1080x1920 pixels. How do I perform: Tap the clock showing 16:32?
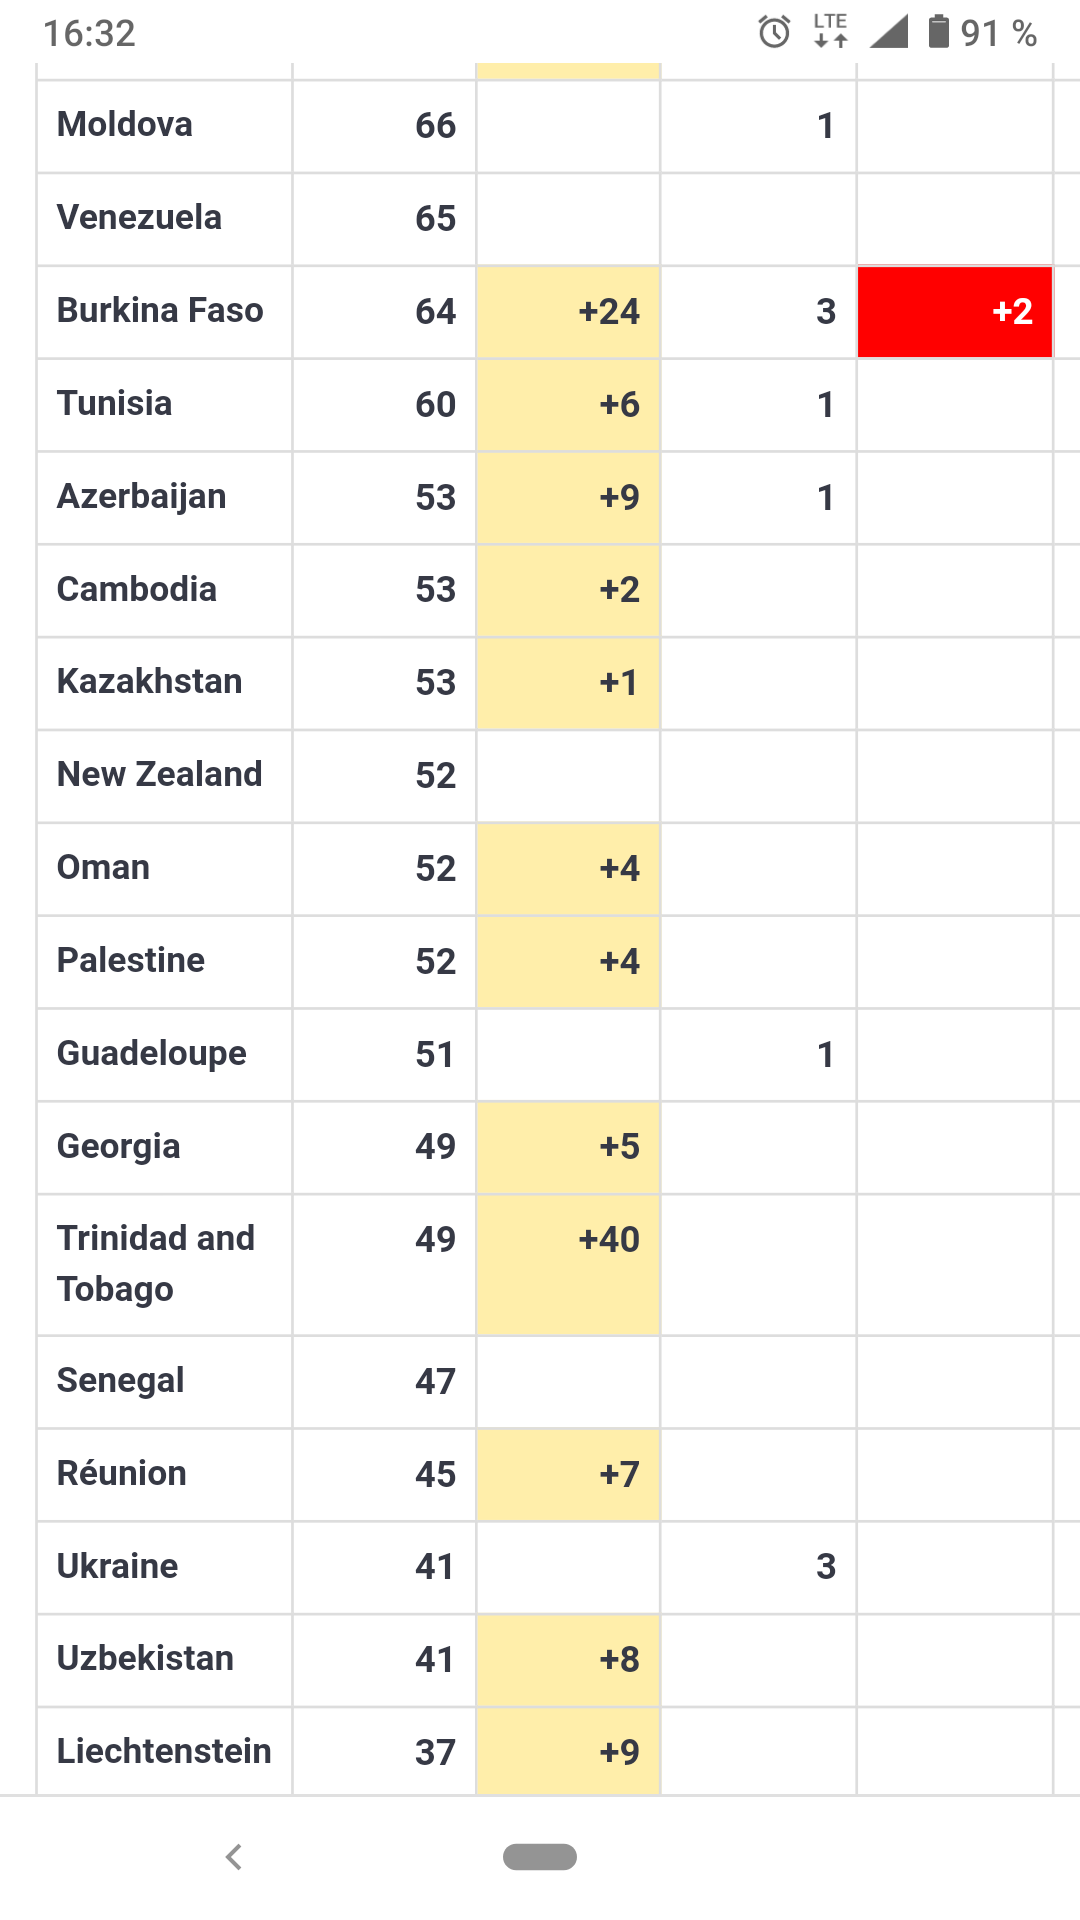click(x=89, y=34)
